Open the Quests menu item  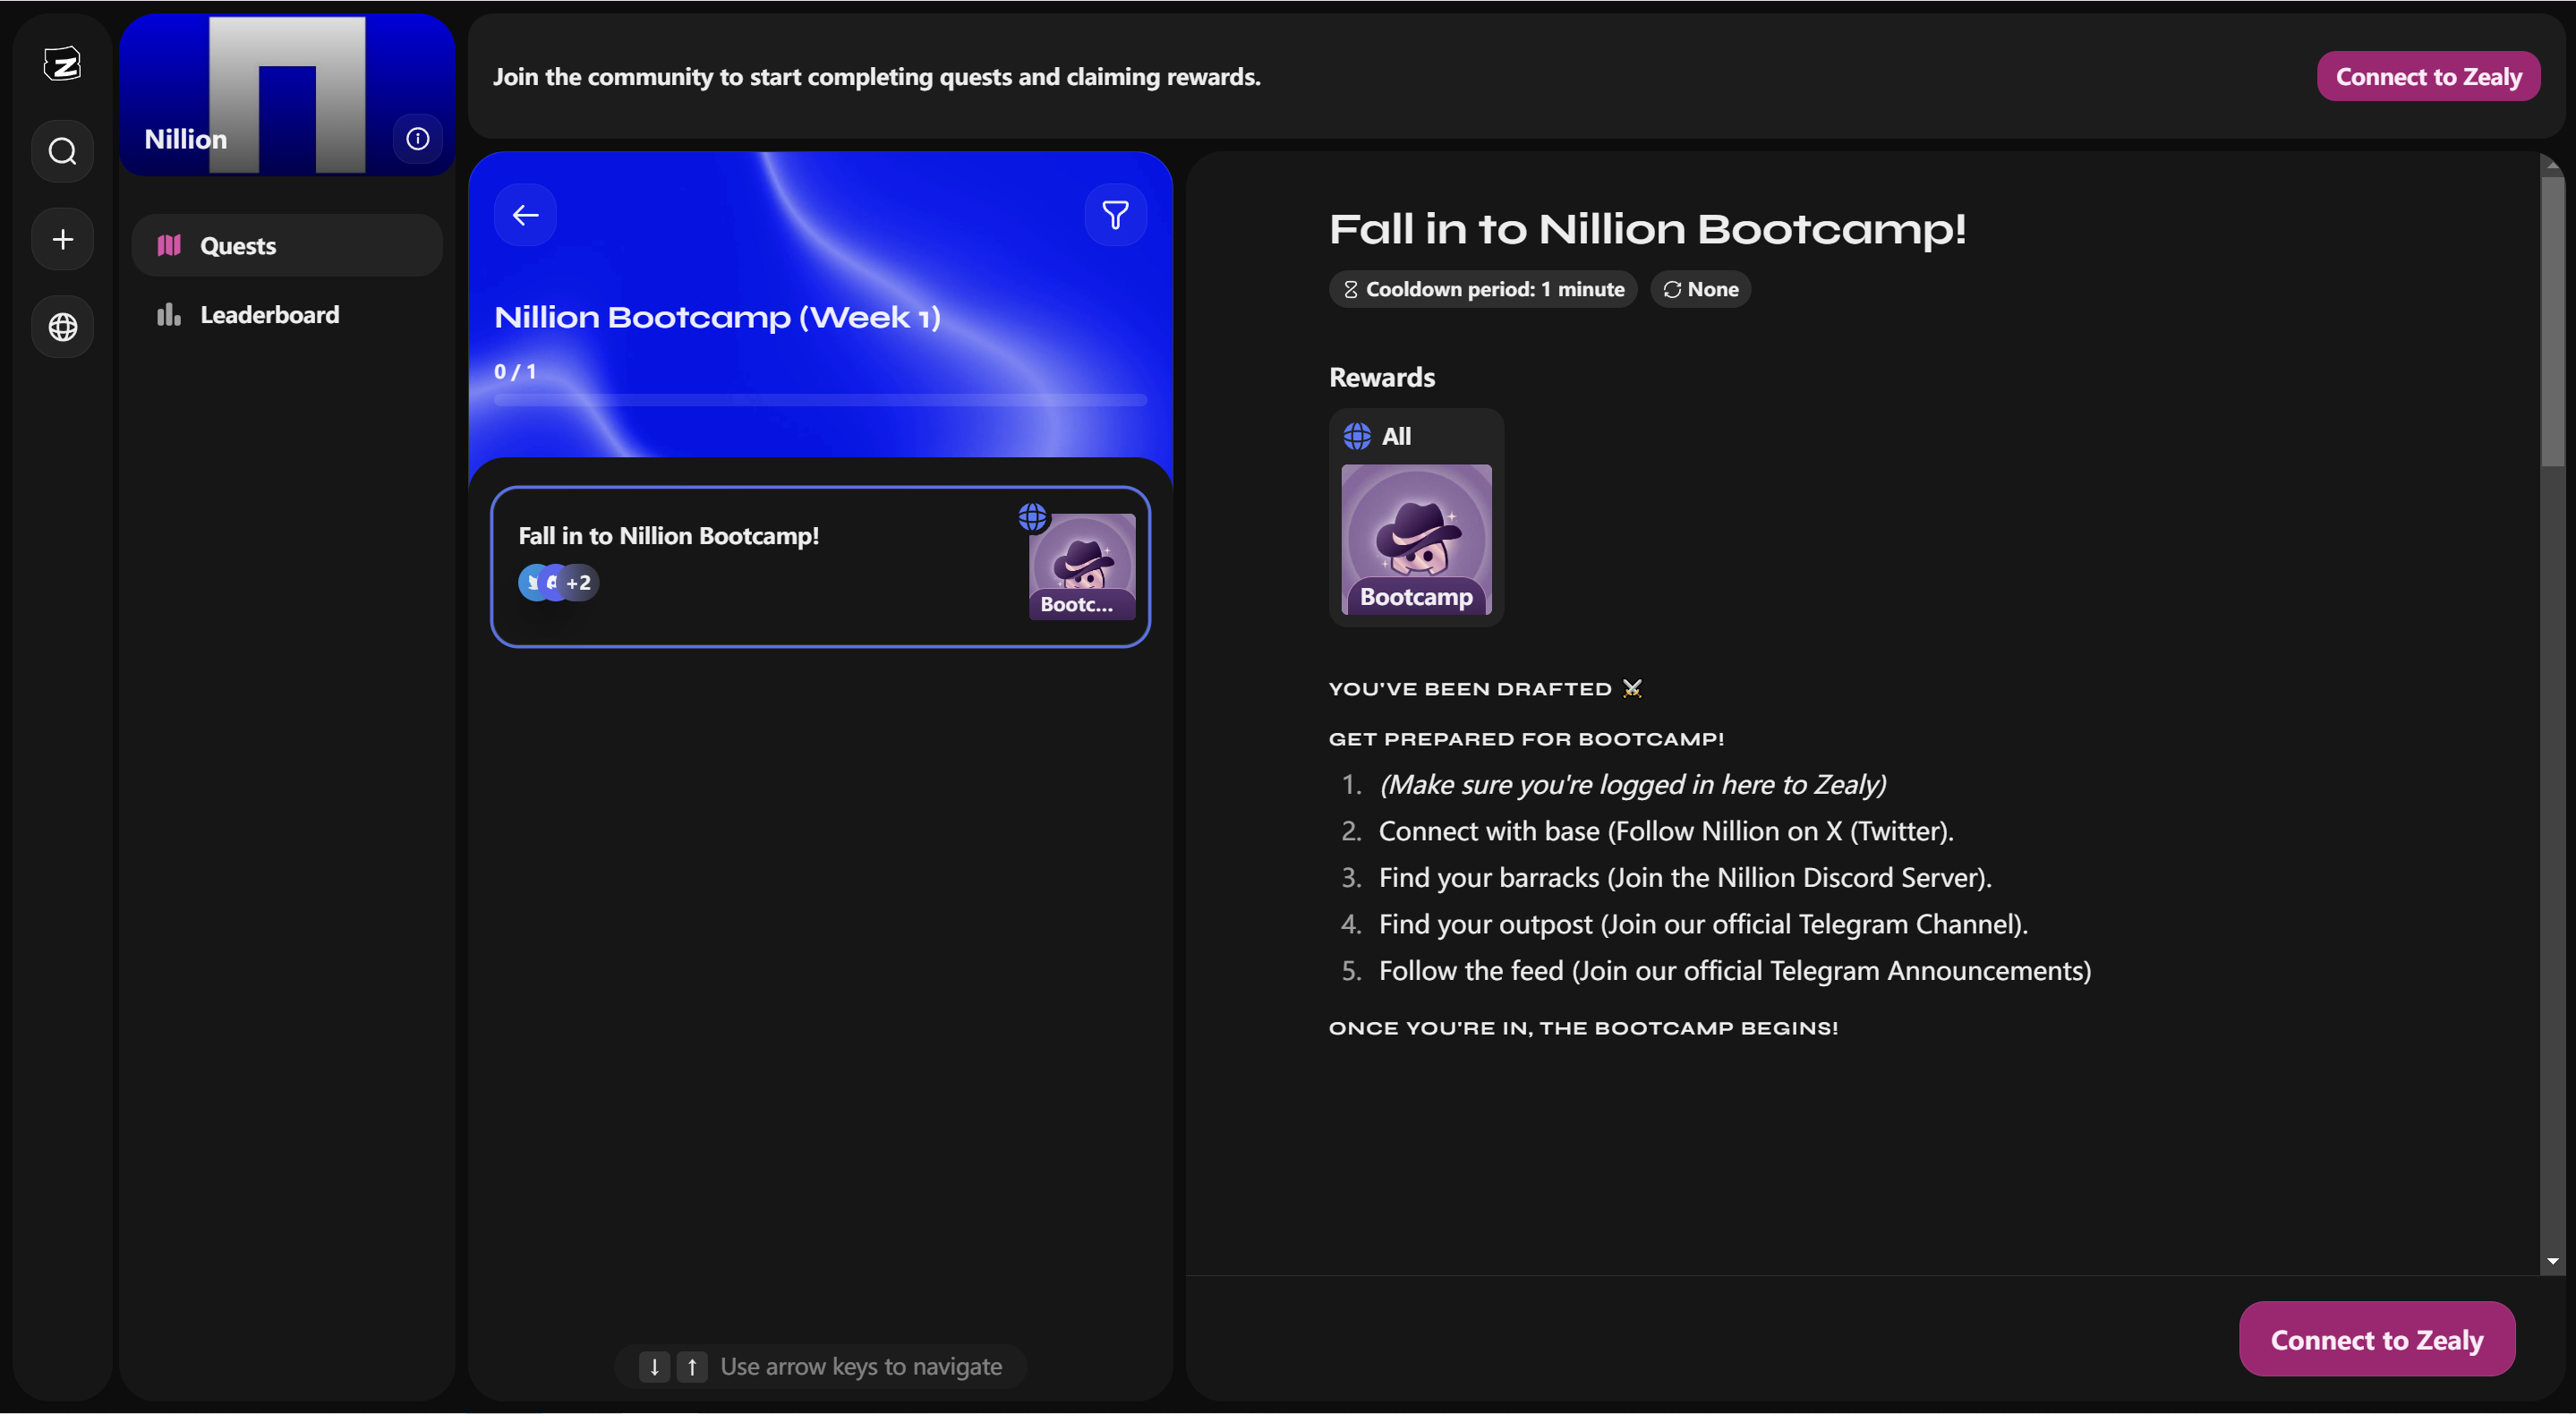[287, 245]
